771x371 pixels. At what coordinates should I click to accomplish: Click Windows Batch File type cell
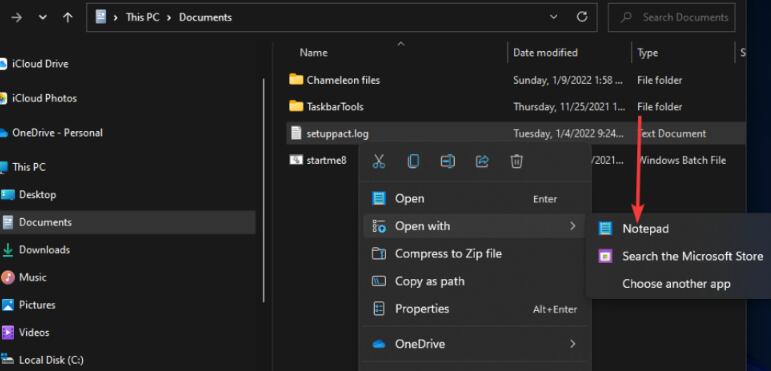click(682, 160)
